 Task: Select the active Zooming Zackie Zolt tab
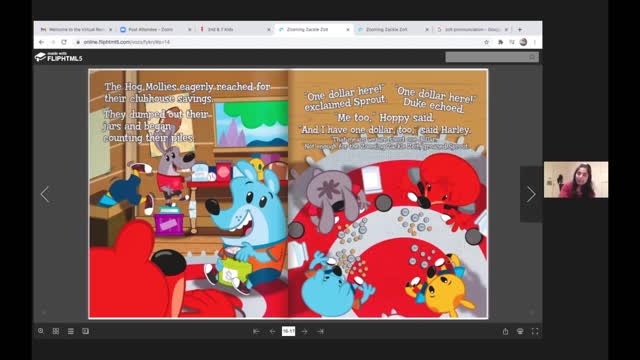click(x=314, y=29)
